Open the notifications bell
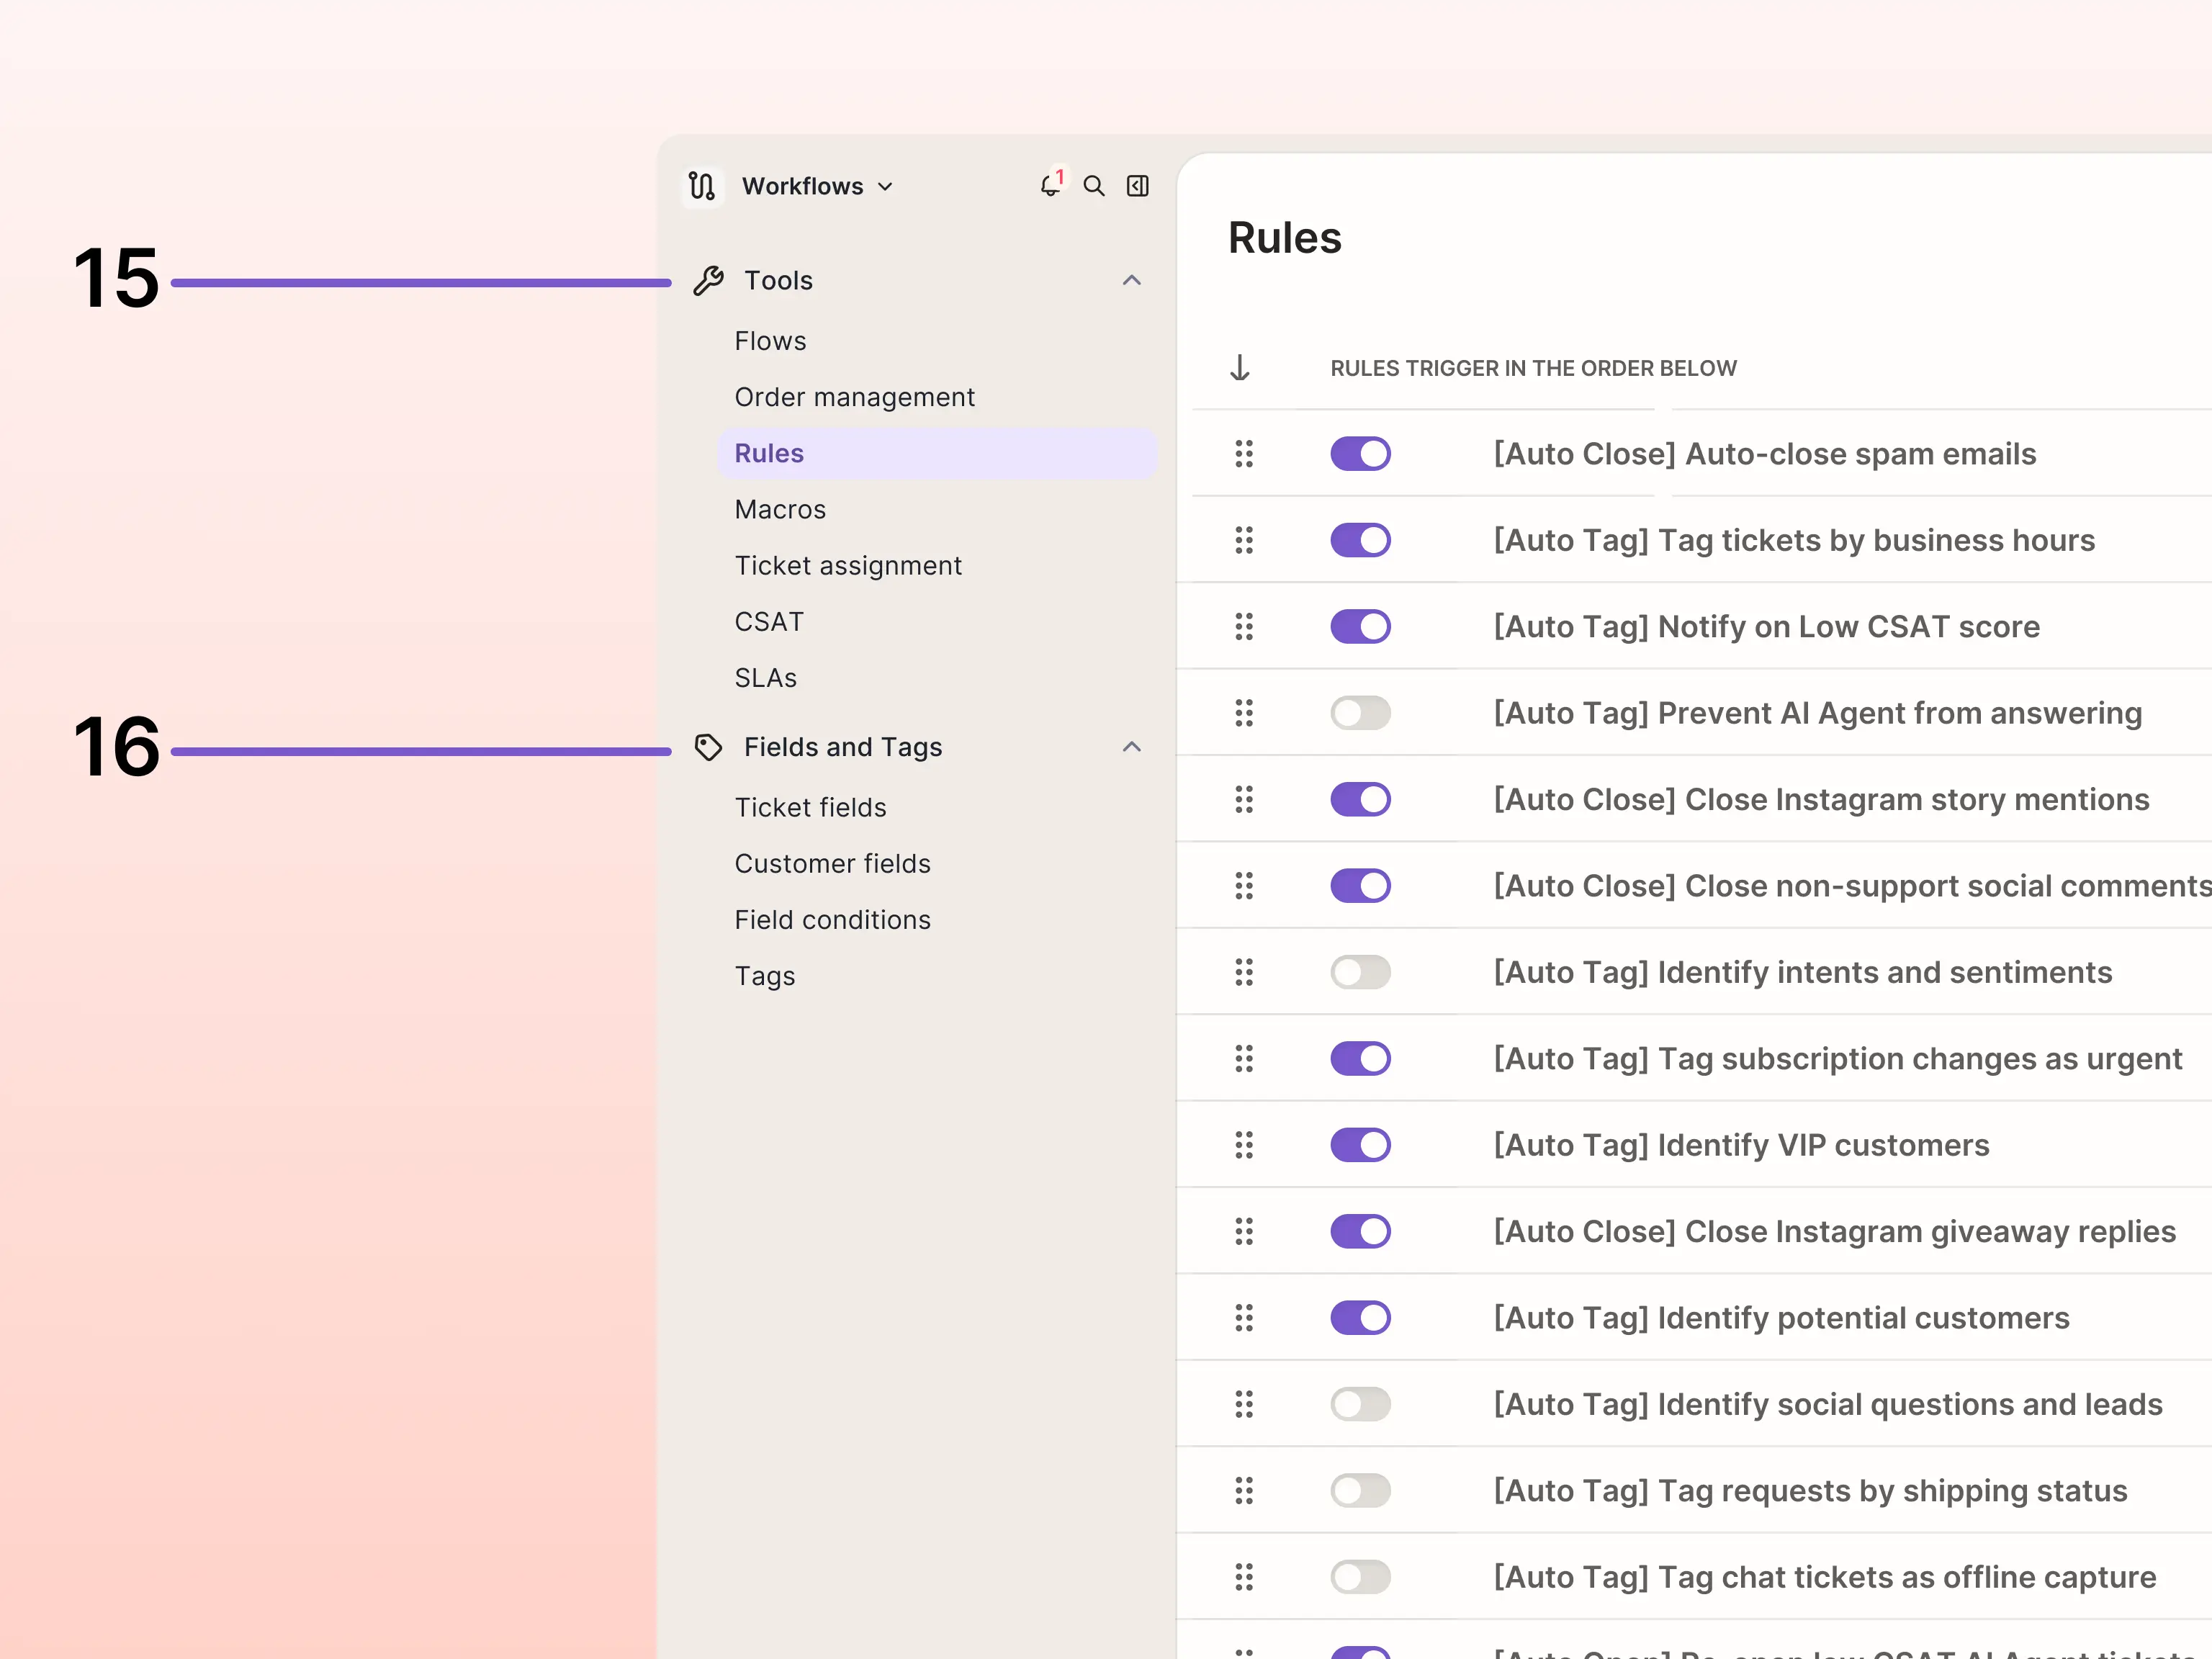This screenshot has width=2212, height=1659. (x=1050, y=186)
